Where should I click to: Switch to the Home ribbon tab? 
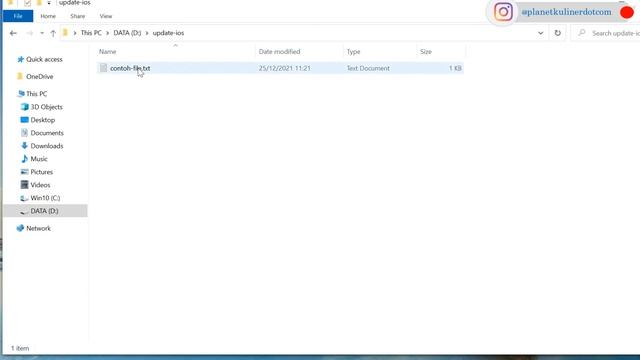[48, 16]
